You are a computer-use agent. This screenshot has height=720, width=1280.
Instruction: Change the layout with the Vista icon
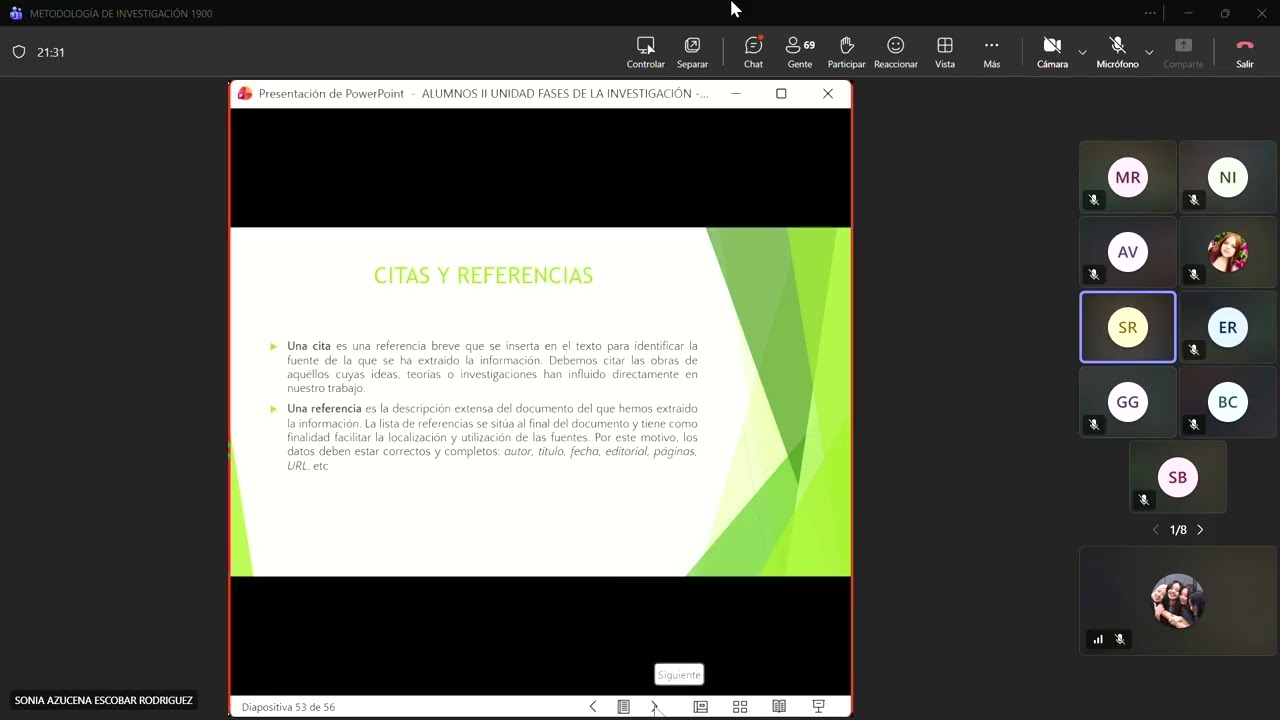tap(944, 45)
